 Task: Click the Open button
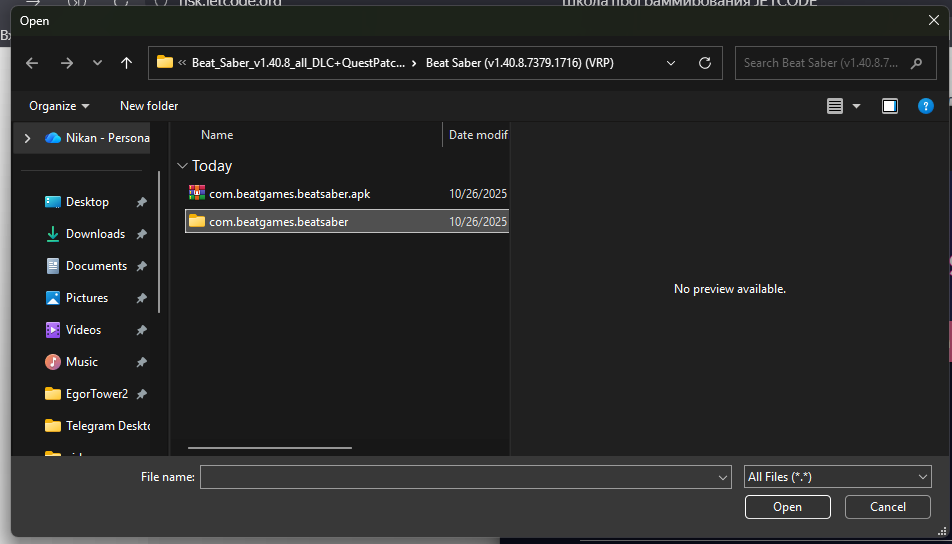pos(787,507)
